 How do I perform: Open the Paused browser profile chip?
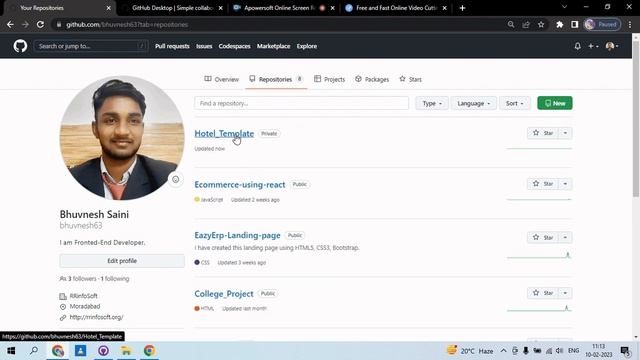[x=602, y=24]
